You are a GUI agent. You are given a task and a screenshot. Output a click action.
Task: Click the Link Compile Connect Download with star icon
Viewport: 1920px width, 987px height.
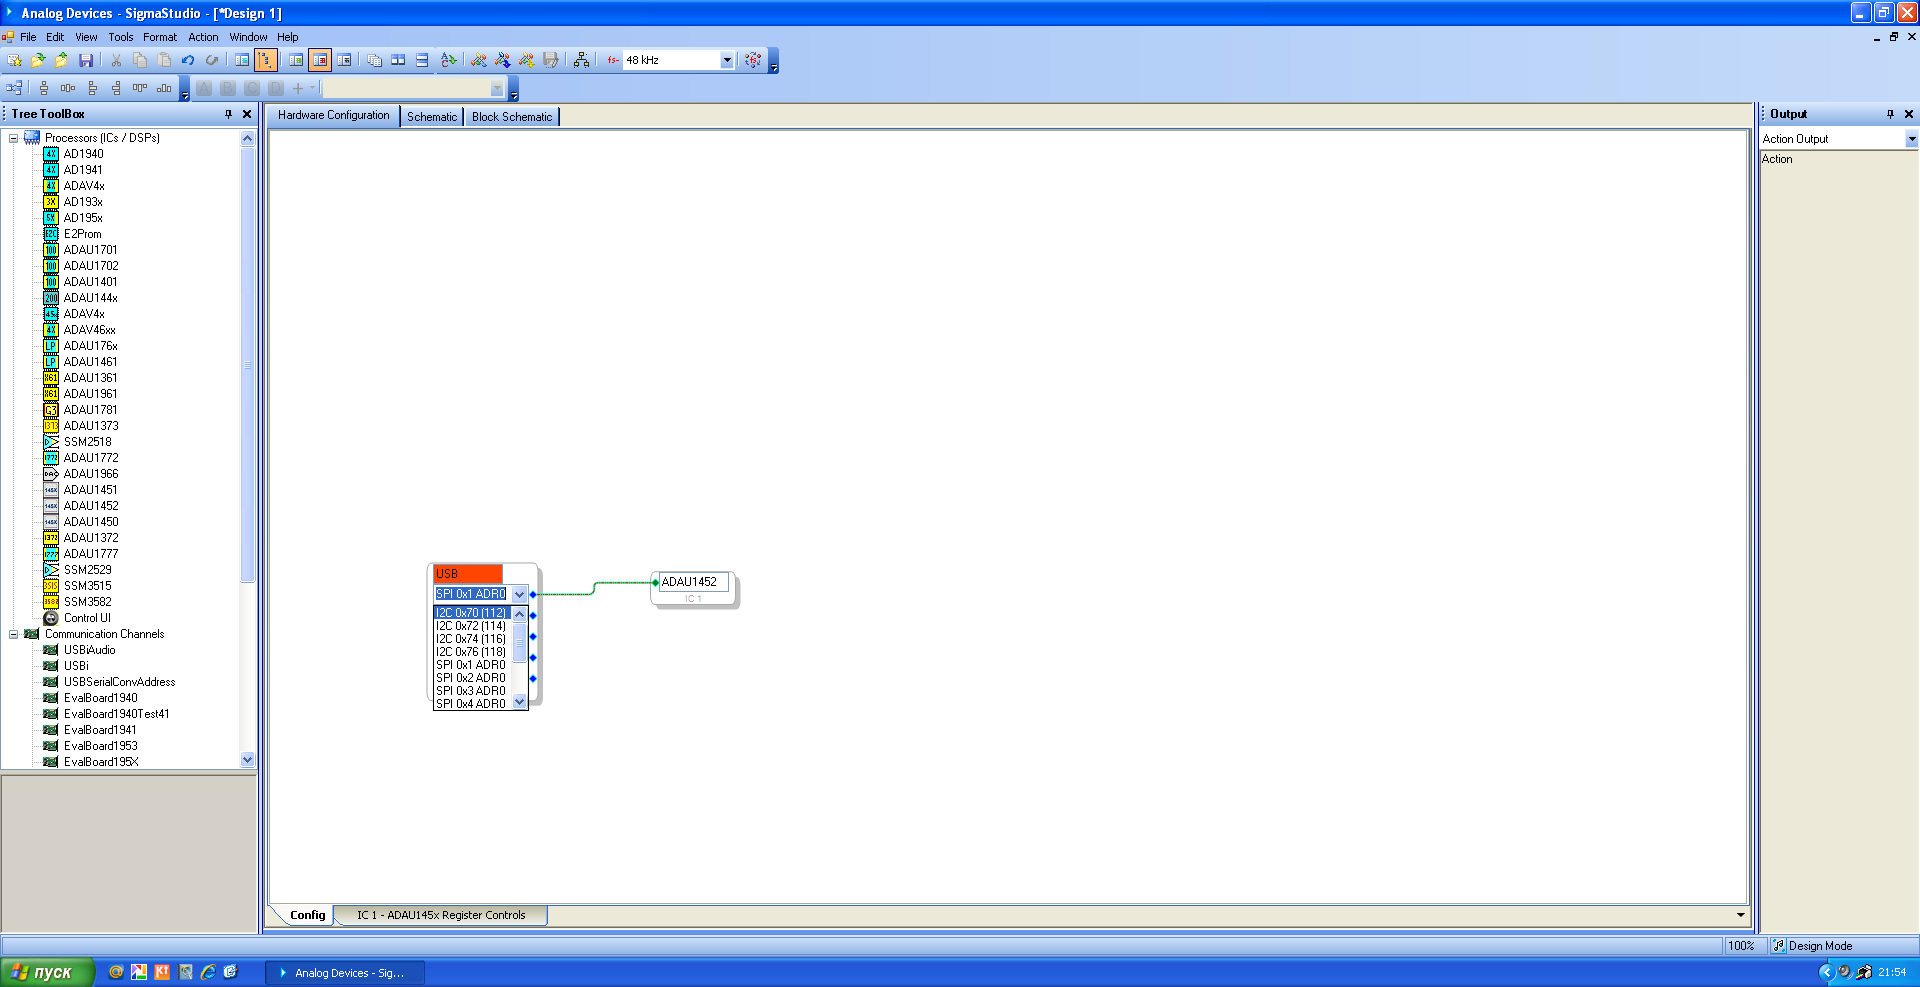tap(527, 60)
